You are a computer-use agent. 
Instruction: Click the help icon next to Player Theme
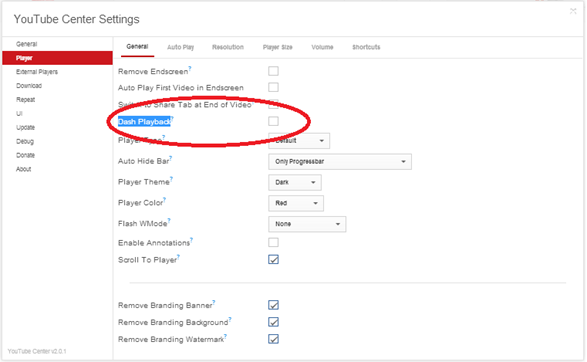pyautogui.click(x=171, y=179)
